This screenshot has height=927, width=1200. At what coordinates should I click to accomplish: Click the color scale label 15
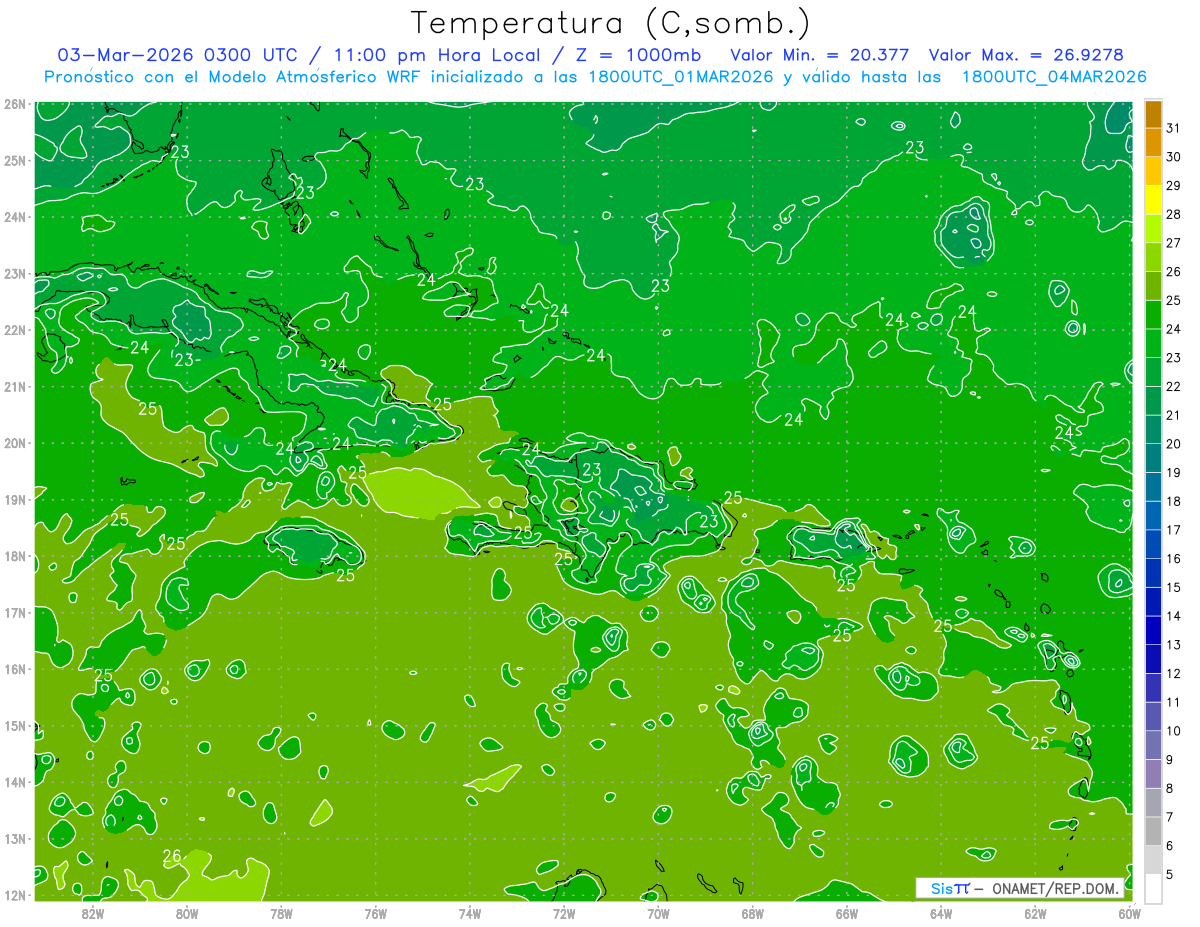[1174, 588]
